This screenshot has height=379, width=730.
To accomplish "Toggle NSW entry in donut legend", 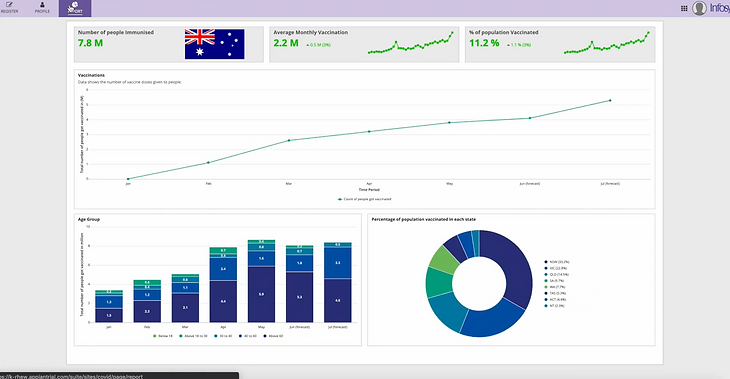I will click(556, 262).
